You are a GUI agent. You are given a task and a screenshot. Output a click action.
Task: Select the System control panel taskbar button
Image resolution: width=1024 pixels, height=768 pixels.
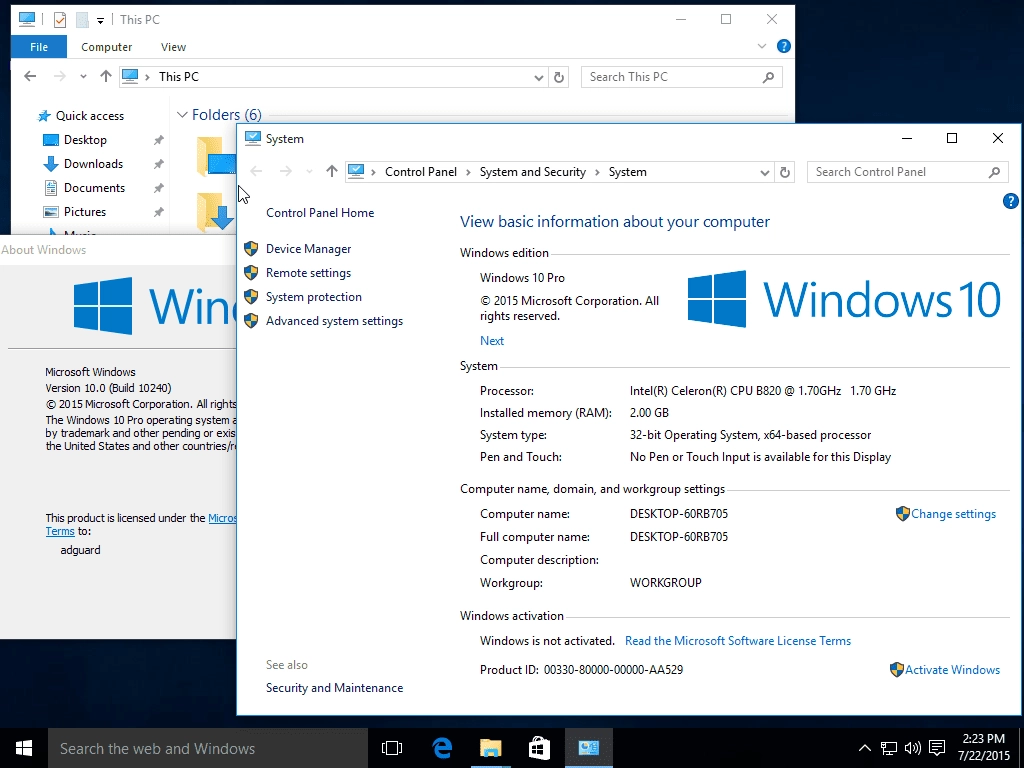tap(588, 748)
